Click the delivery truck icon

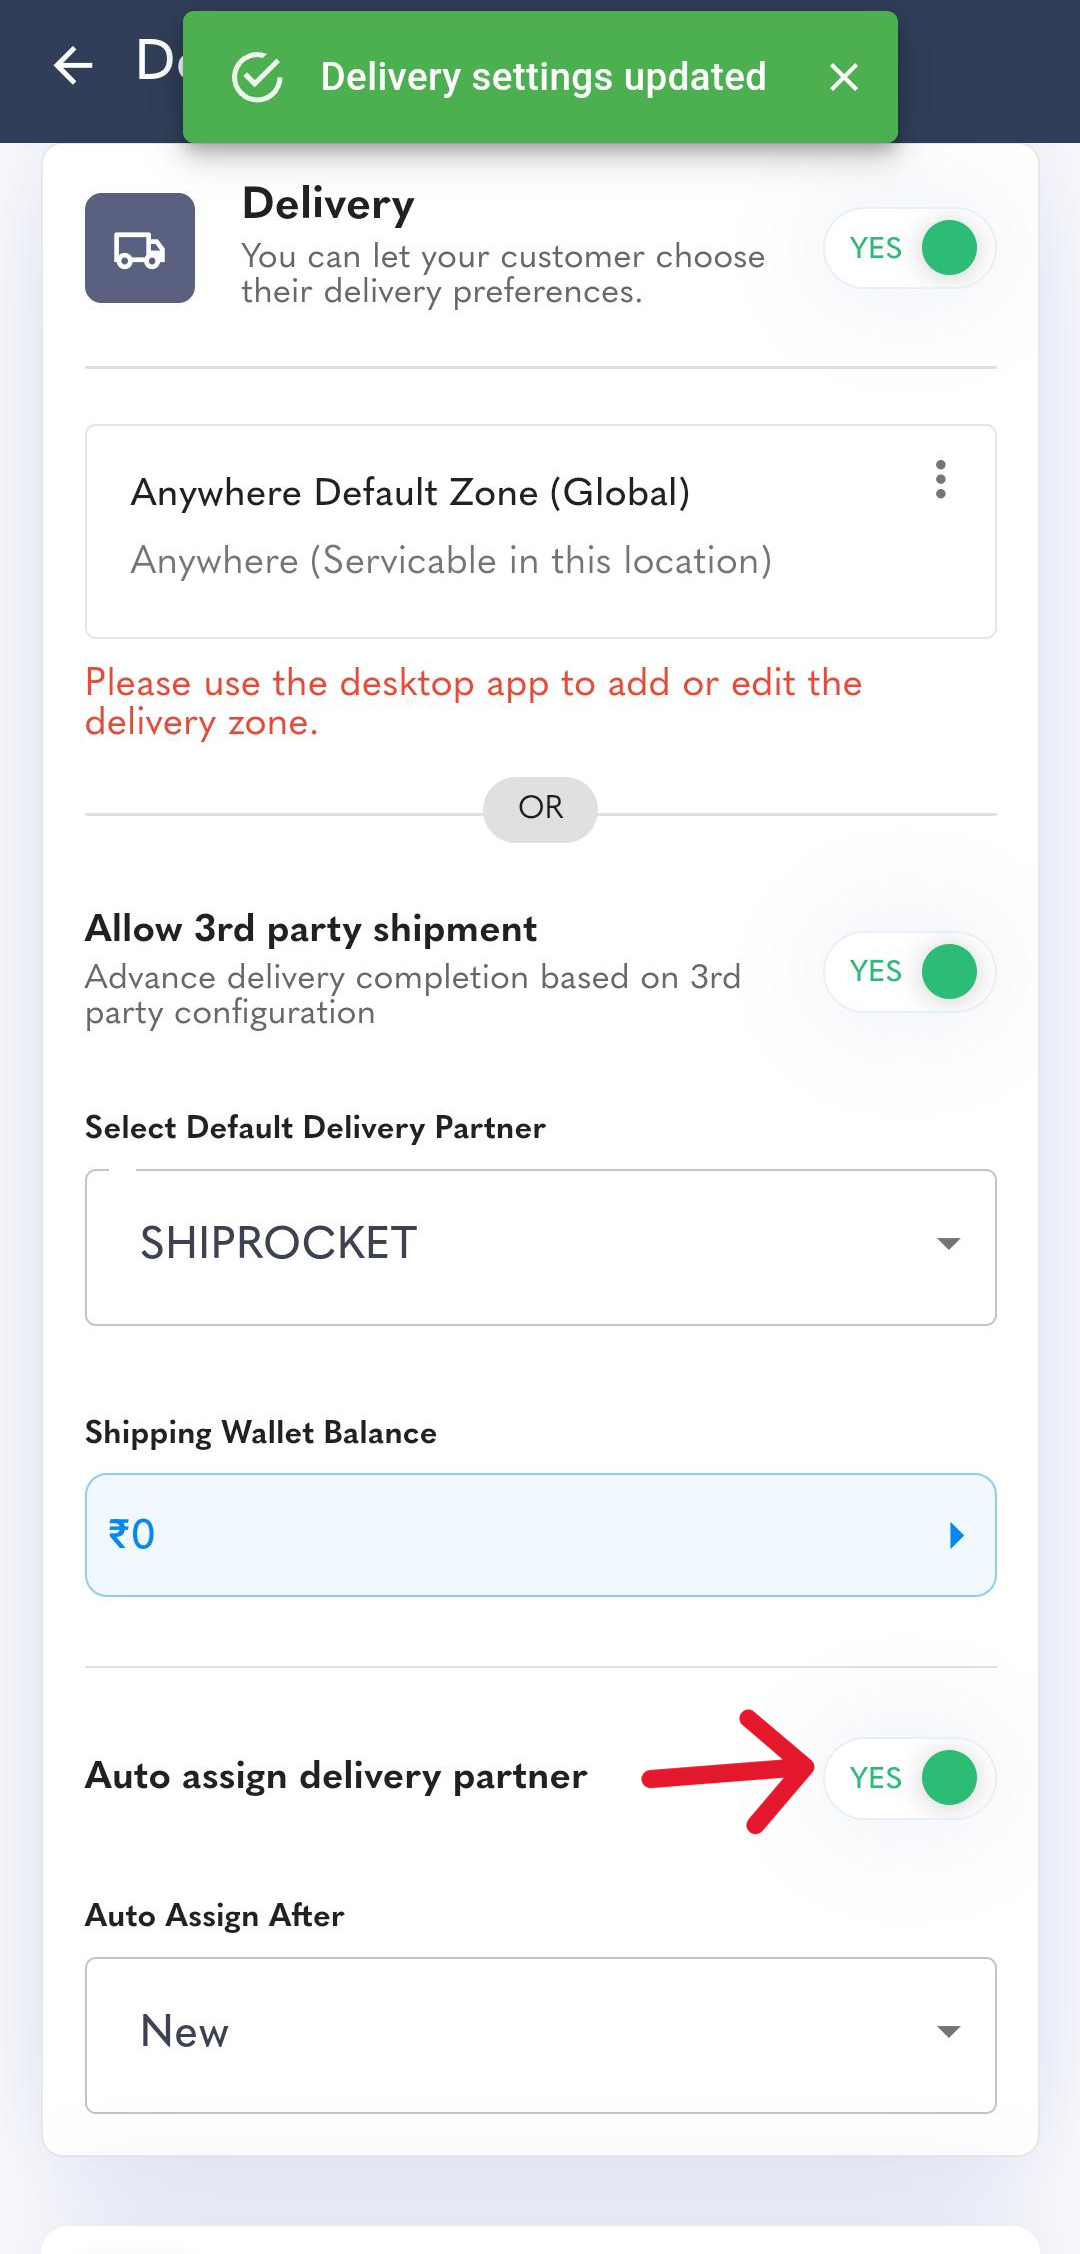(140, 248)
